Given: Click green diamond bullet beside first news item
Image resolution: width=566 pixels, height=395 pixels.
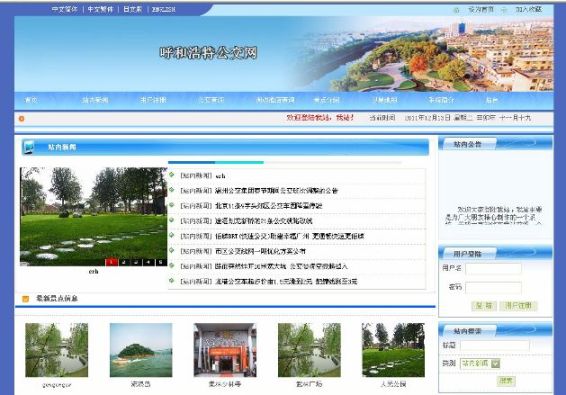Looking at the screenshot, I should pyautogui.click(x=172, y=175).
